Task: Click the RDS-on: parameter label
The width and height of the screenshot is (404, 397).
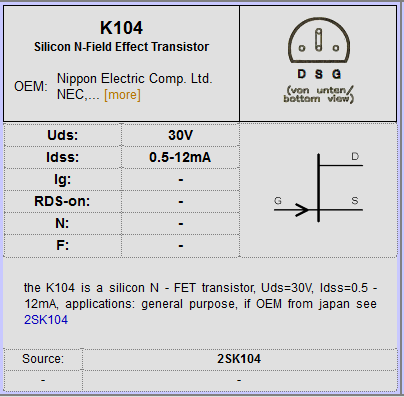Action: pyautogui.click(x=62, y=201)
